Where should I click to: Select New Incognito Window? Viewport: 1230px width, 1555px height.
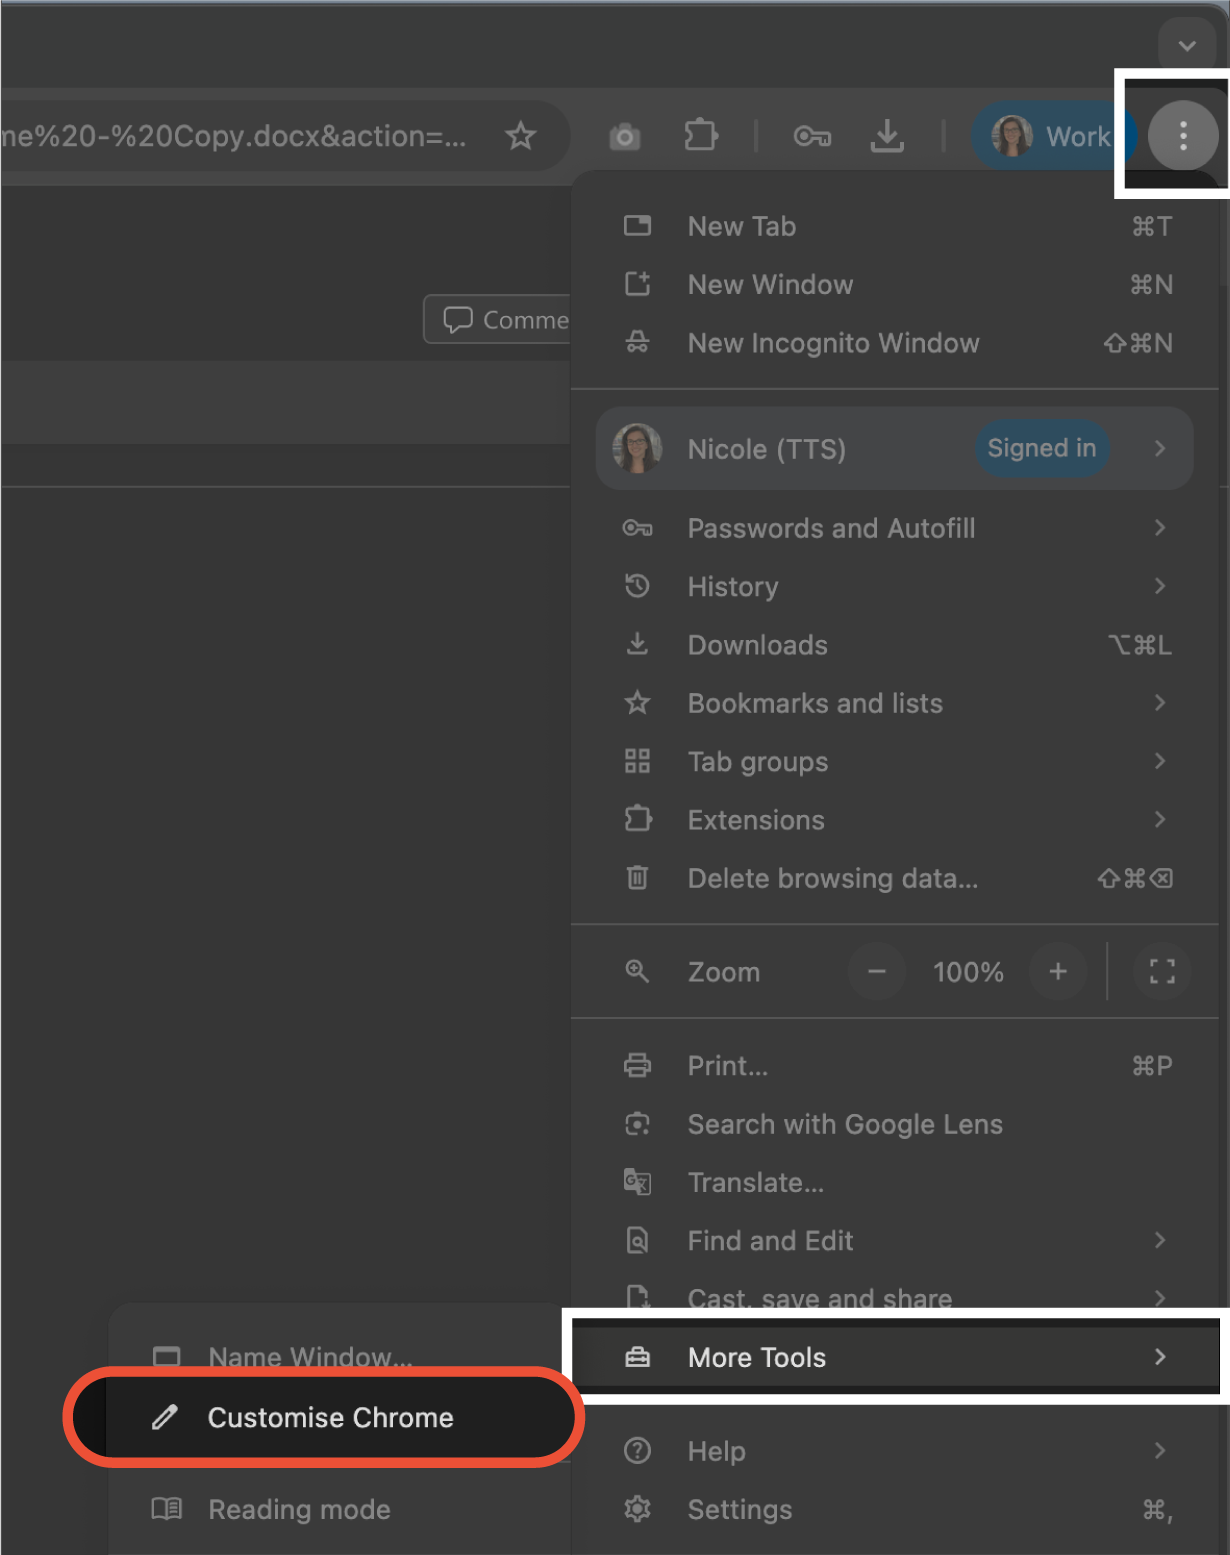894,343
